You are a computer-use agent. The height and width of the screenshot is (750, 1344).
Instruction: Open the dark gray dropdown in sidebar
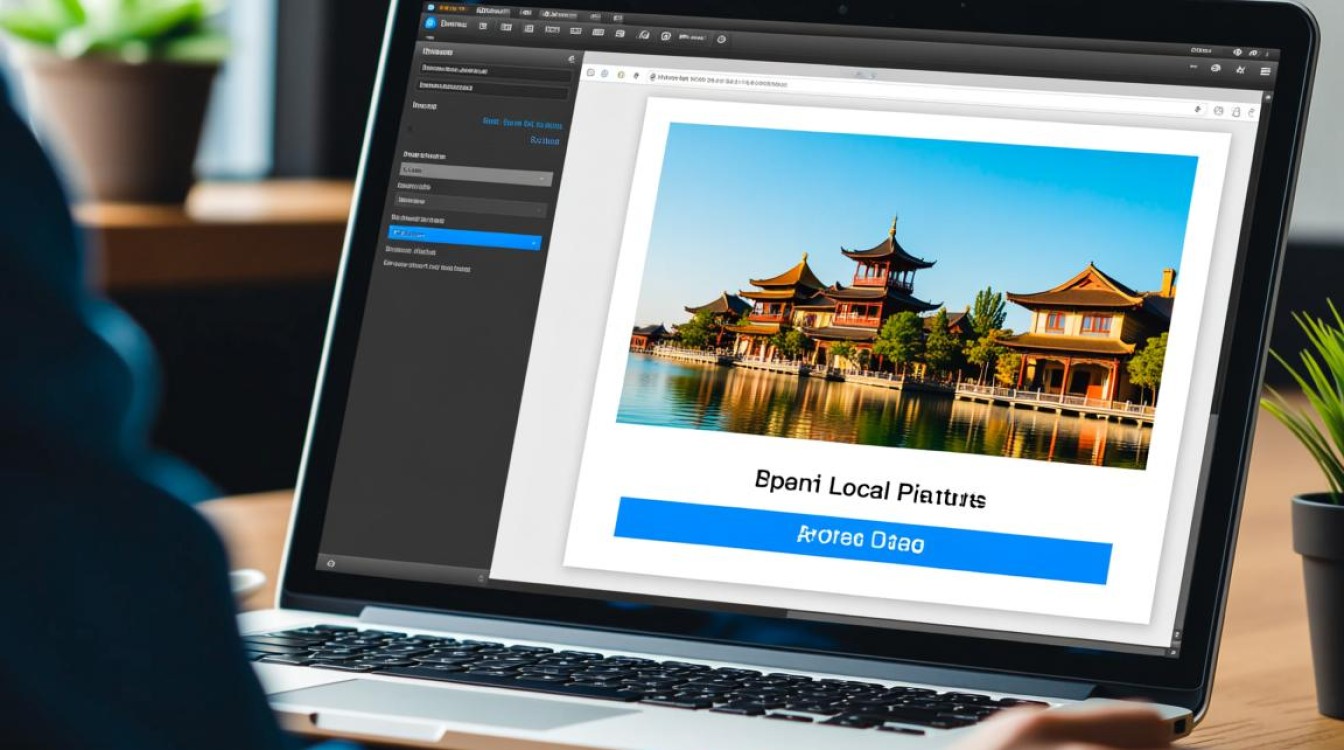pyautogui.click(x=472, y=208)
